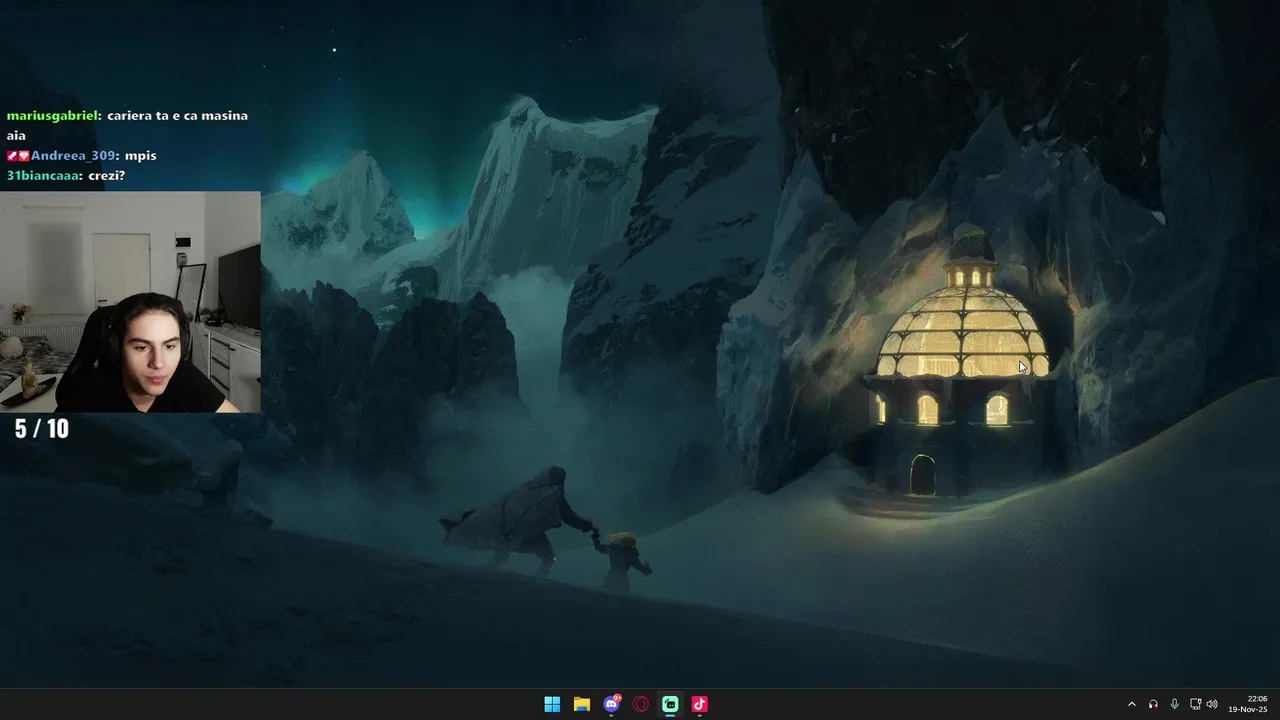Switch to the Streamlabs taskbar app

point(670,704)
